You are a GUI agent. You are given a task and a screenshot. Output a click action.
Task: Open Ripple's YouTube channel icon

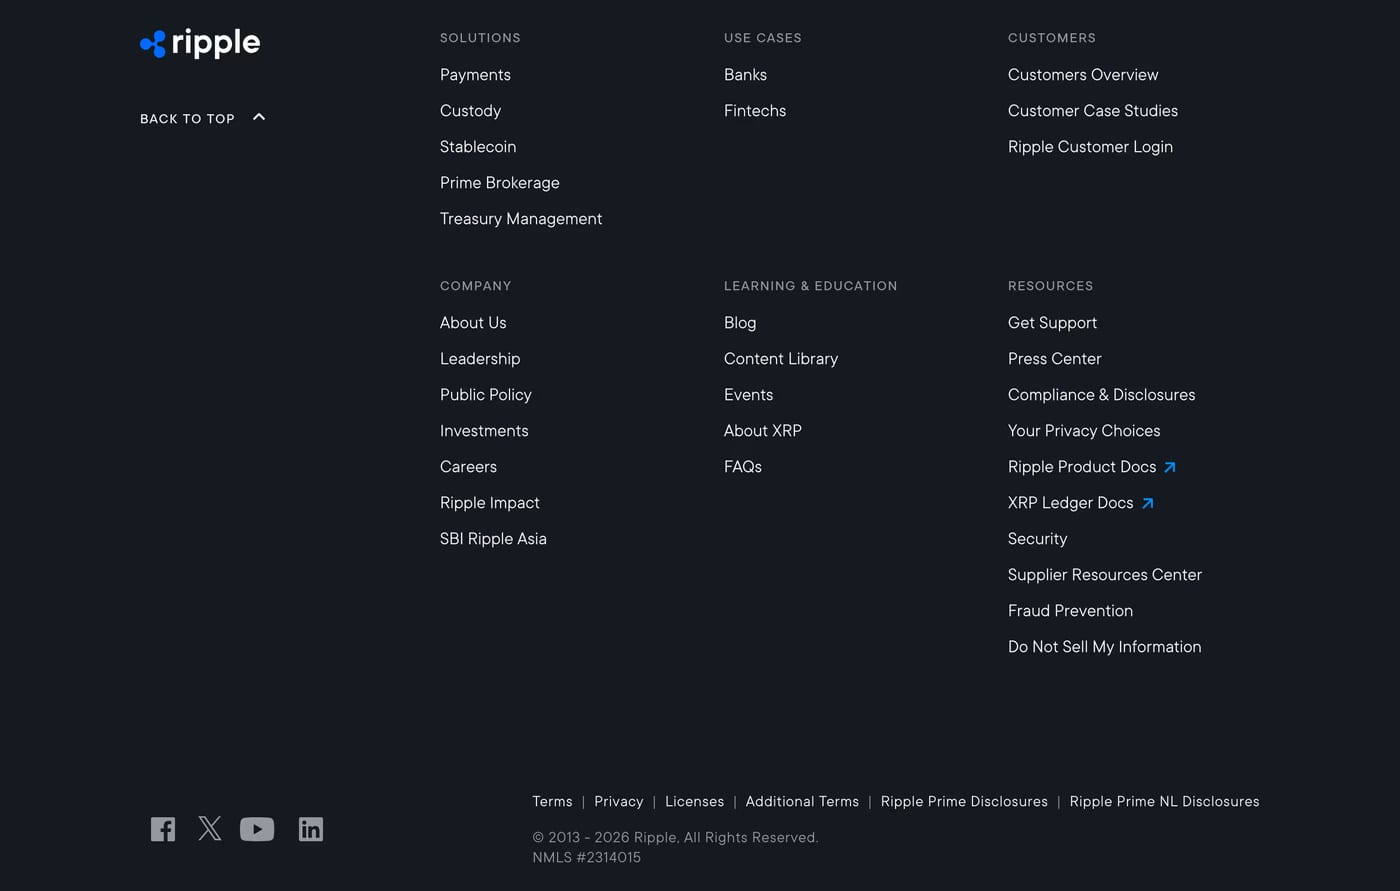[x=257, y=829]
